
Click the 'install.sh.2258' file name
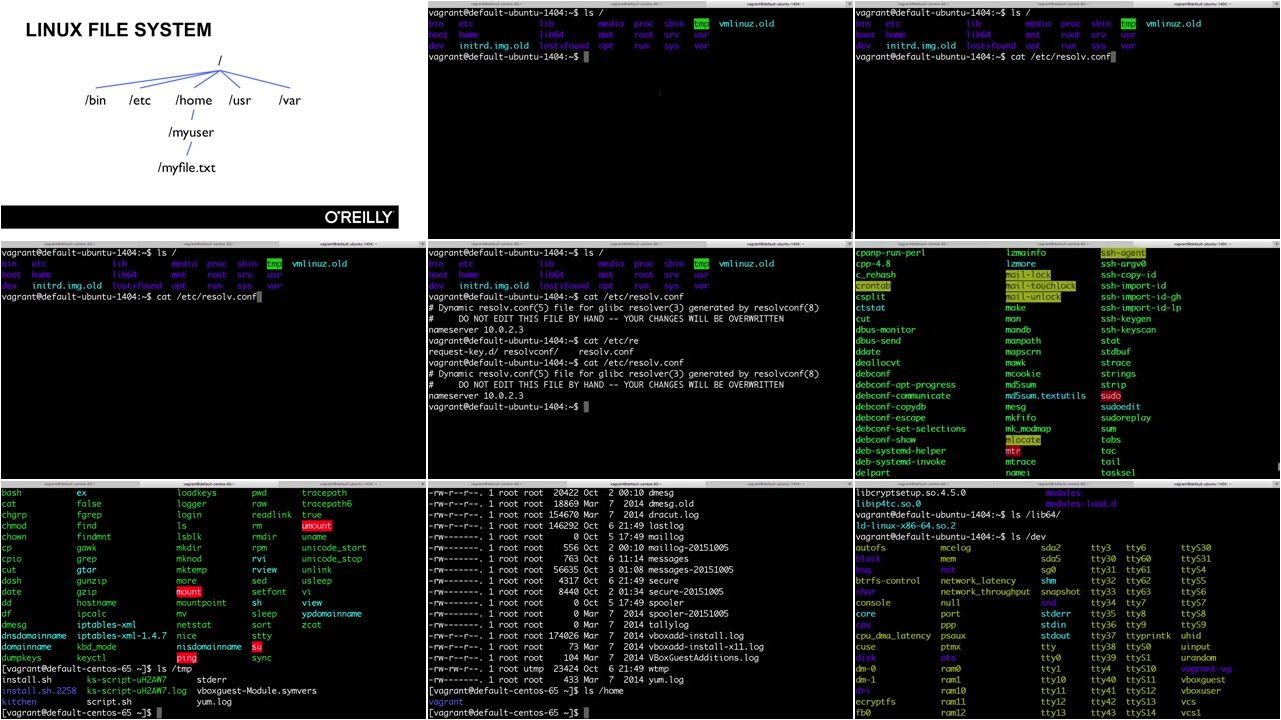coord(39,691)
